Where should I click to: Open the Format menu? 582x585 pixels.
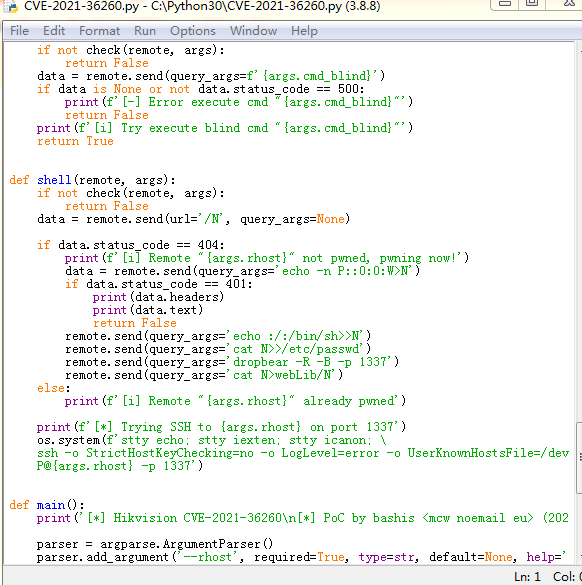click(x=99, y=31)
